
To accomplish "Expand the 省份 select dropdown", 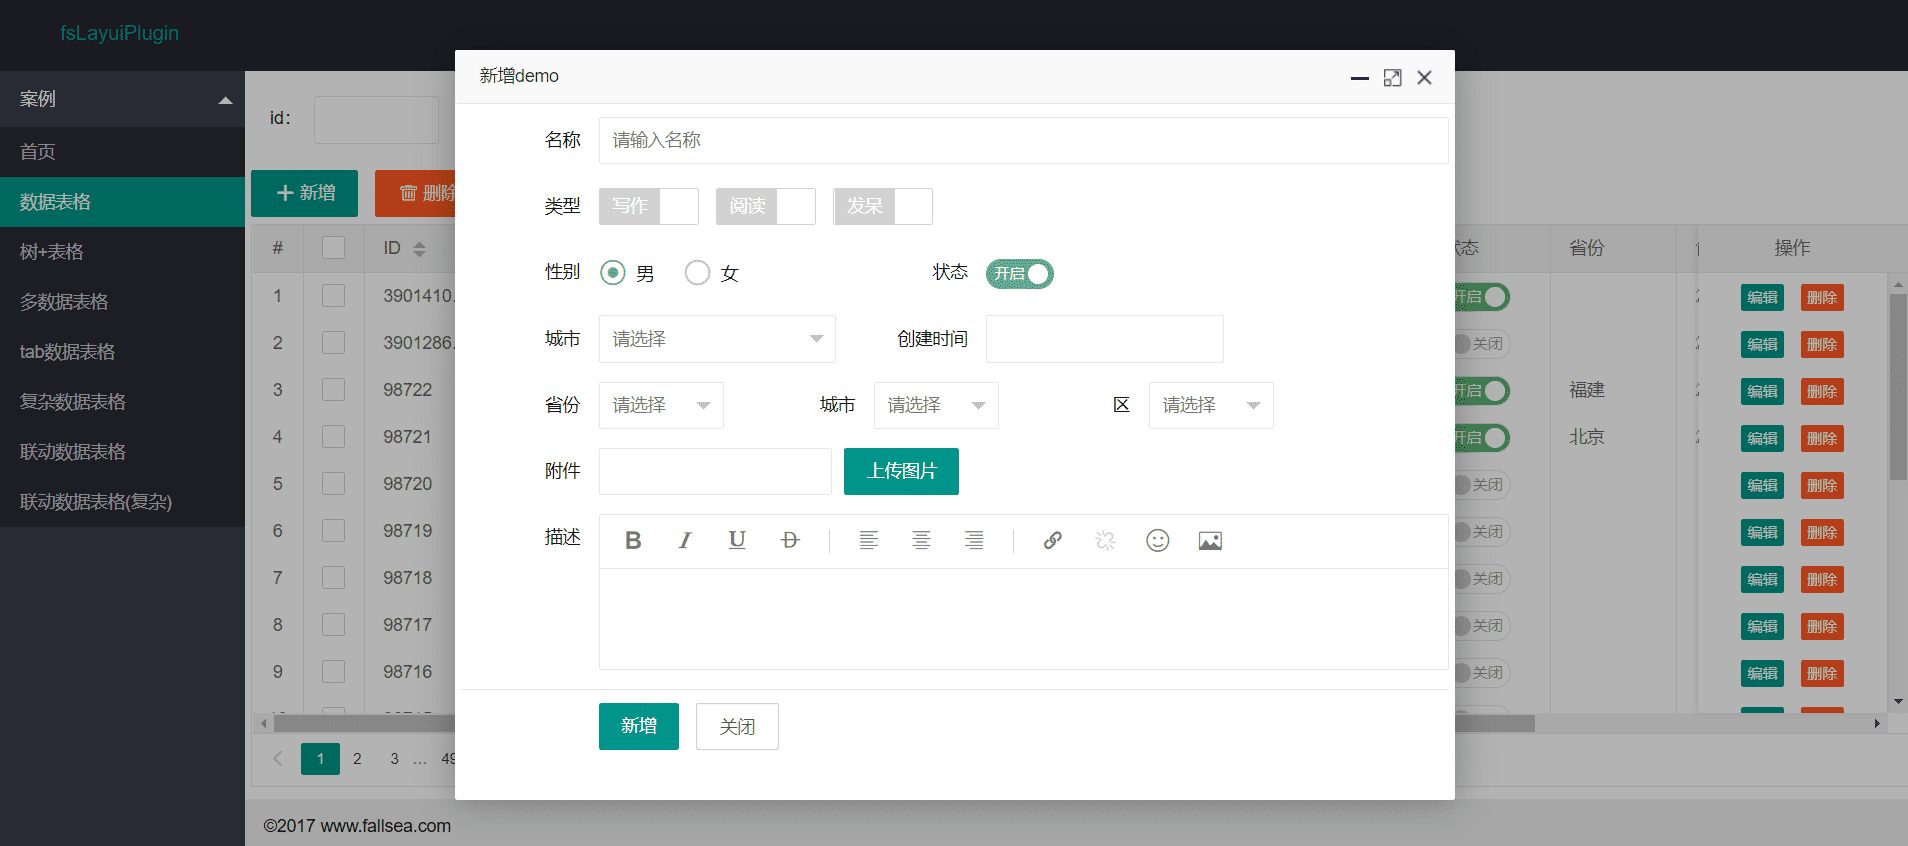I will tap(660, 405).
